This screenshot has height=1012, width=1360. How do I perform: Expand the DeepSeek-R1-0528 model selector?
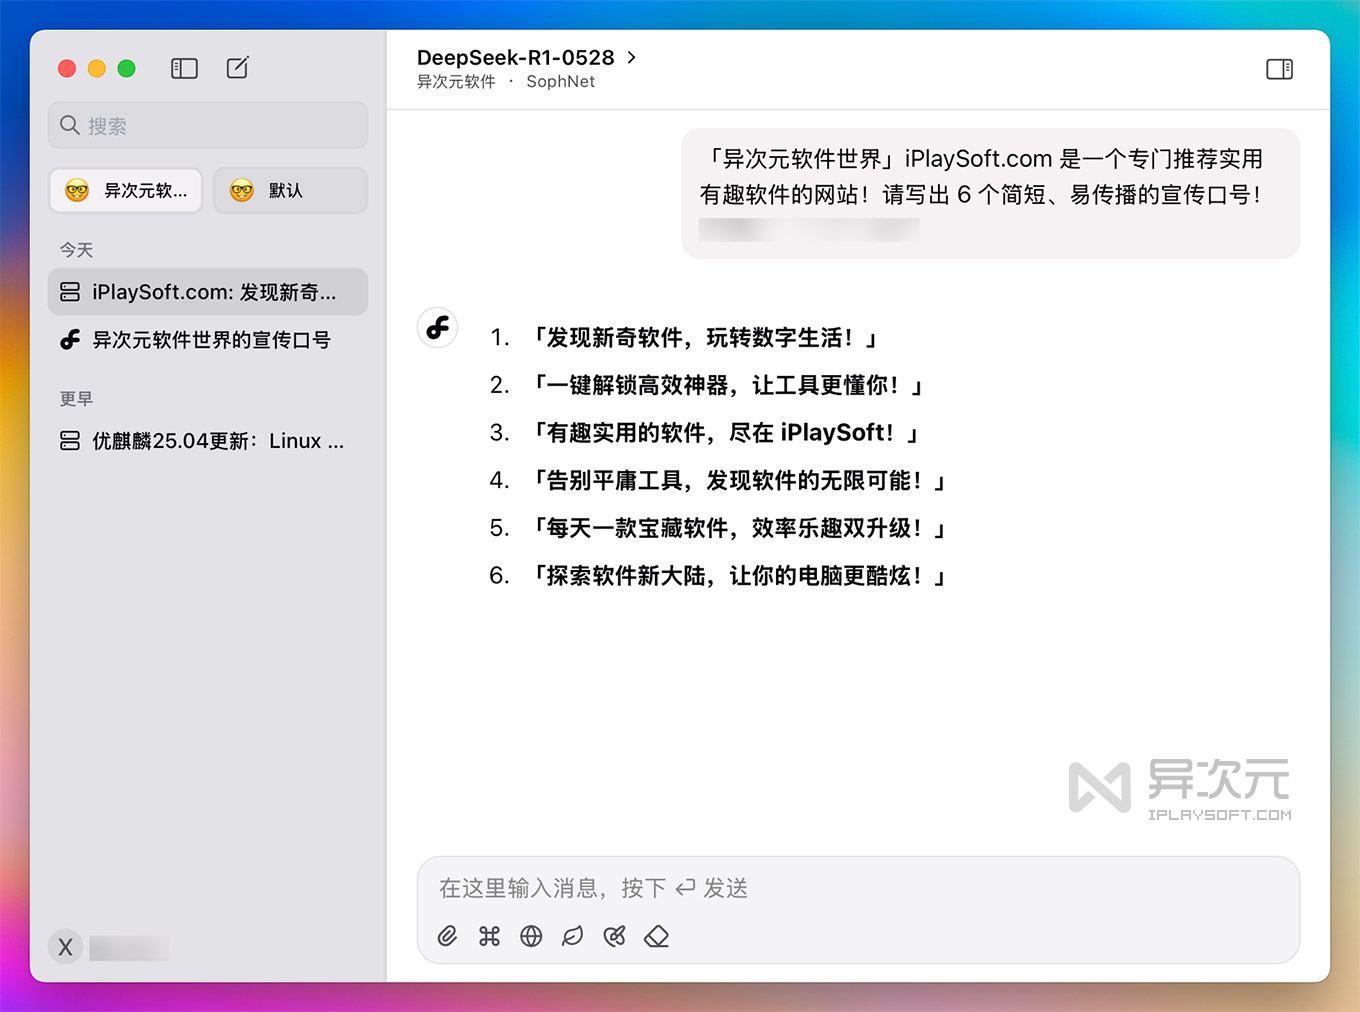pyautogui.click(x=525, y=57)
